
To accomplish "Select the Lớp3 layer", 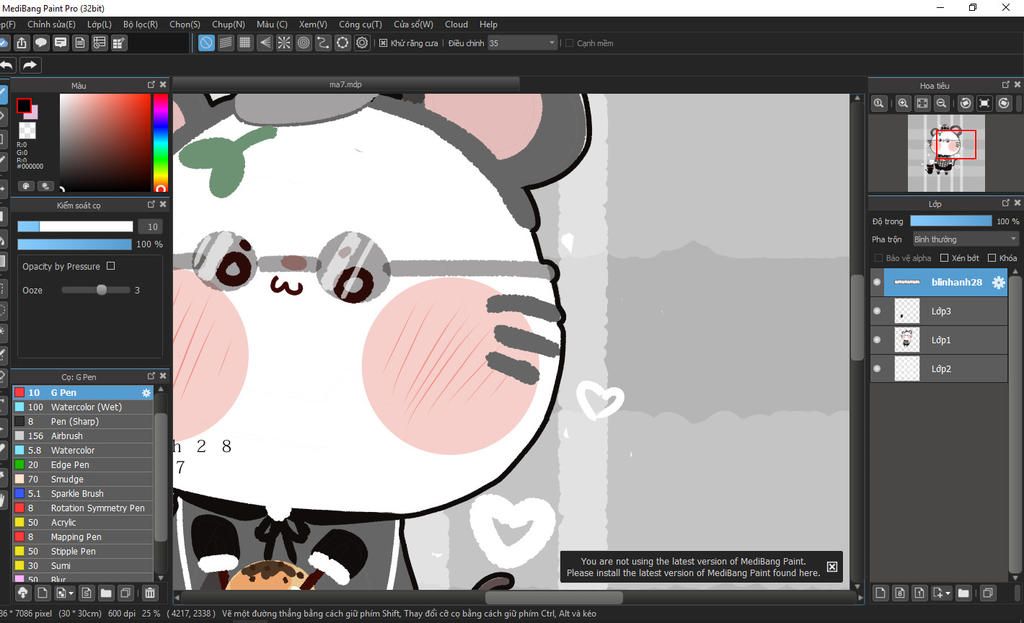I will [x=939, y=311].
